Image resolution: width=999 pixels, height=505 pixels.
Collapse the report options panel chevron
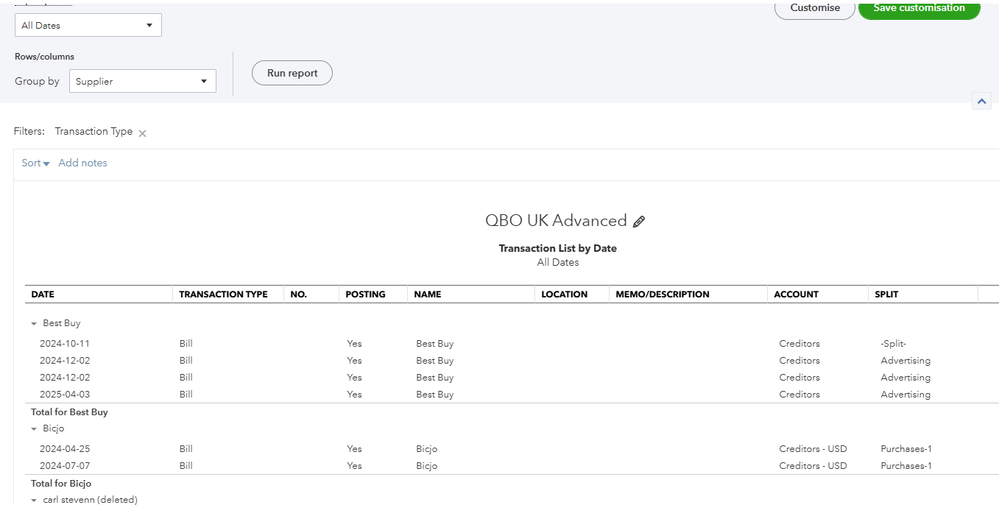click(981, 102)
